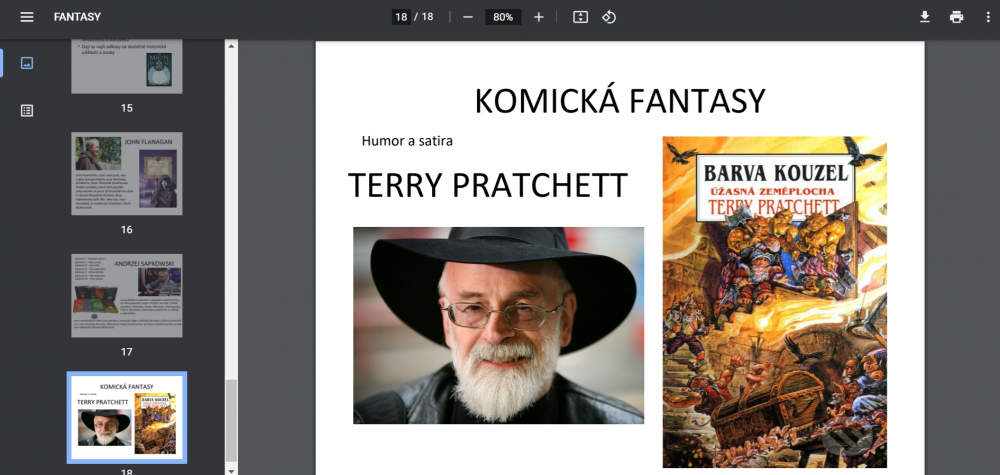Print the document
1000x475 pixels.
pos(956,17)
